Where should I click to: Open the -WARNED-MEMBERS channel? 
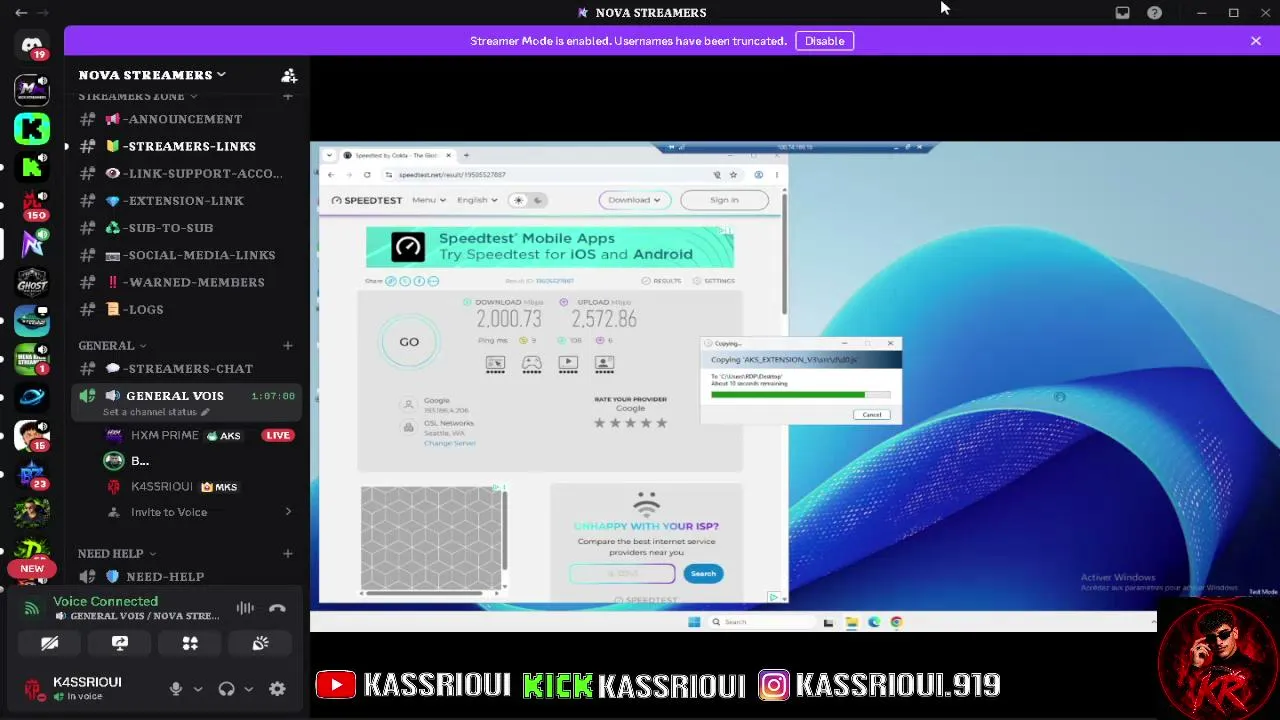click(186, 282)
